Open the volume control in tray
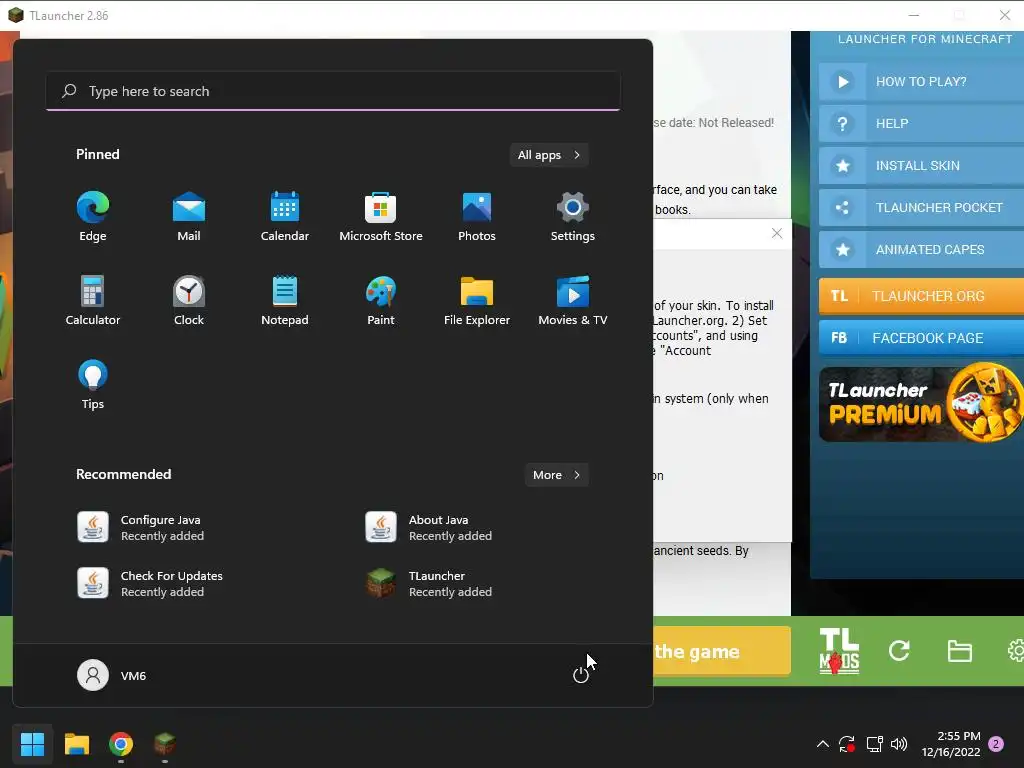The width and height of the screenshot is (1024, 768). pos(899,744)
